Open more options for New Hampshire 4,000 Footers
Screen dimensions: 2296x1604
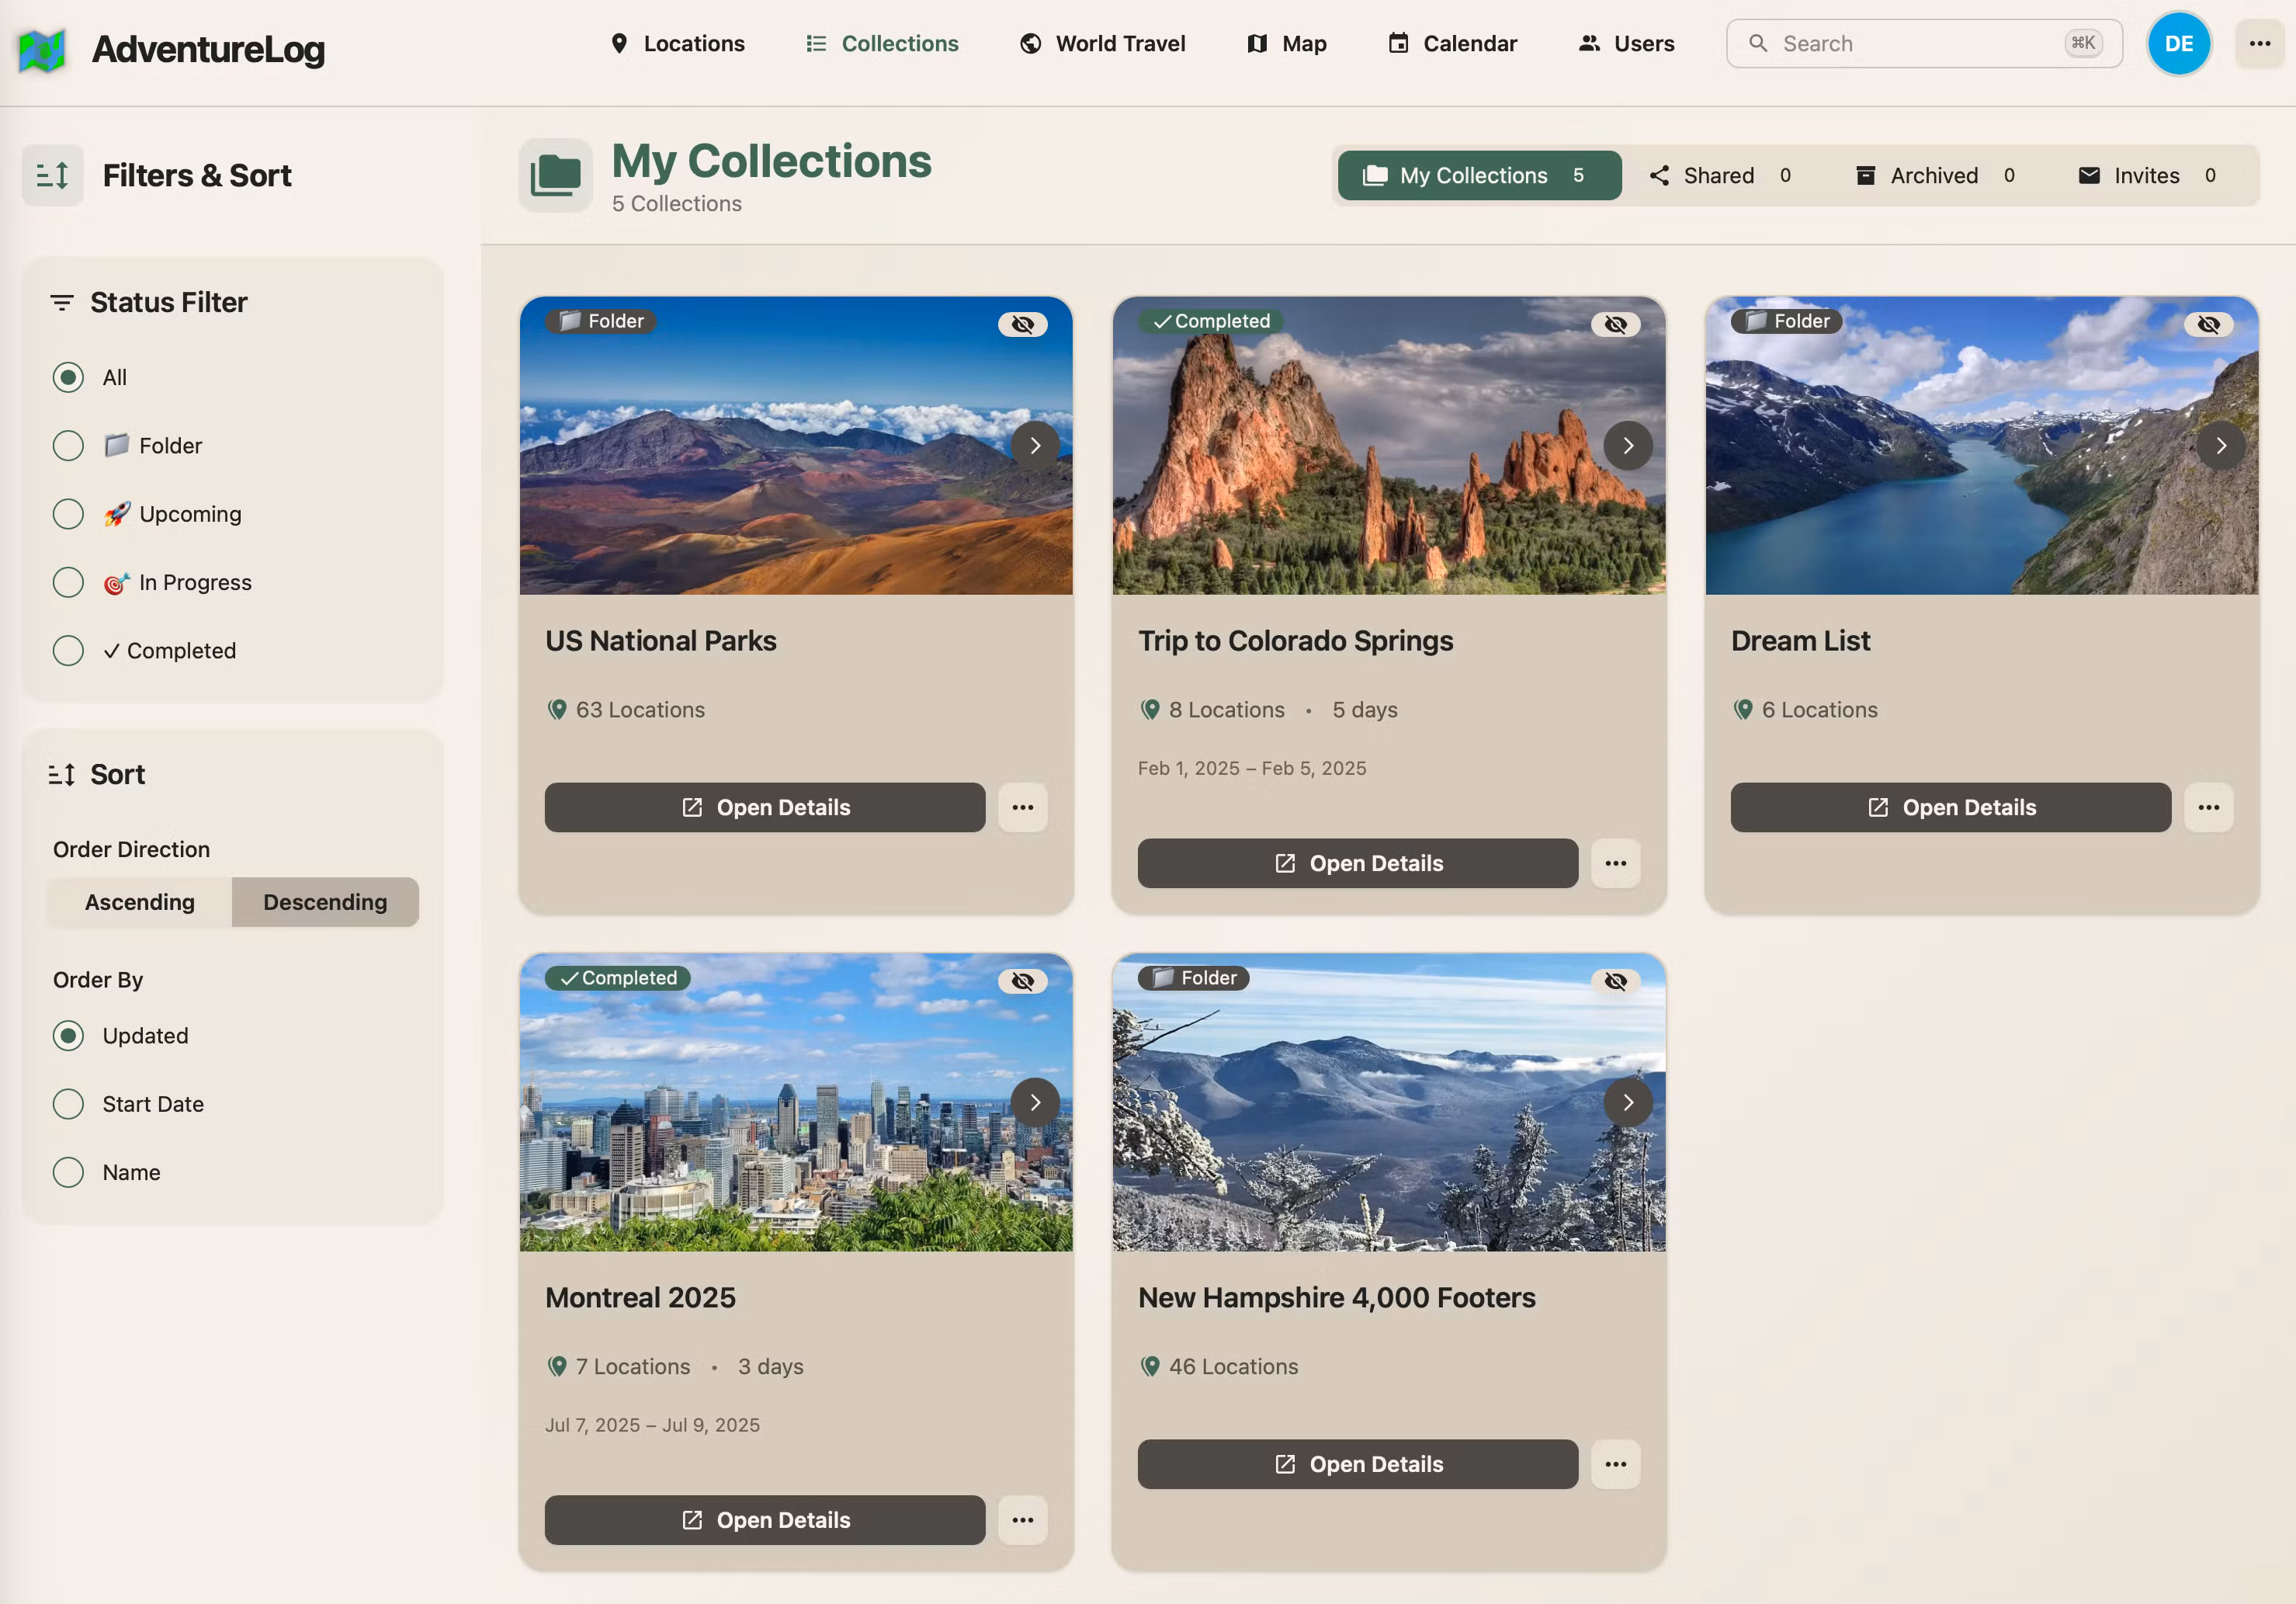pos(1615,1464)
